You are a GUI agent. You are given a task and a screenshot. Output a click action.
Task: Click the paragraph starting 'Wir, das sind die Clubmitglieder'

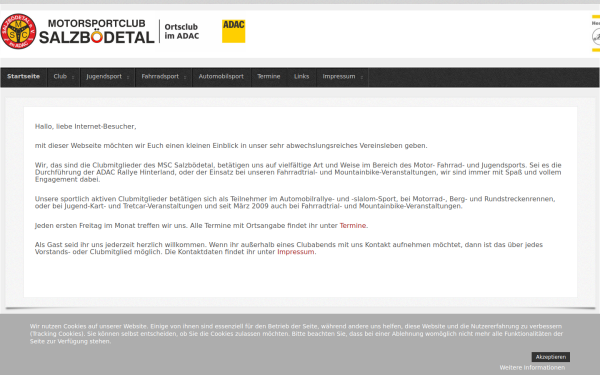point(298,173)
